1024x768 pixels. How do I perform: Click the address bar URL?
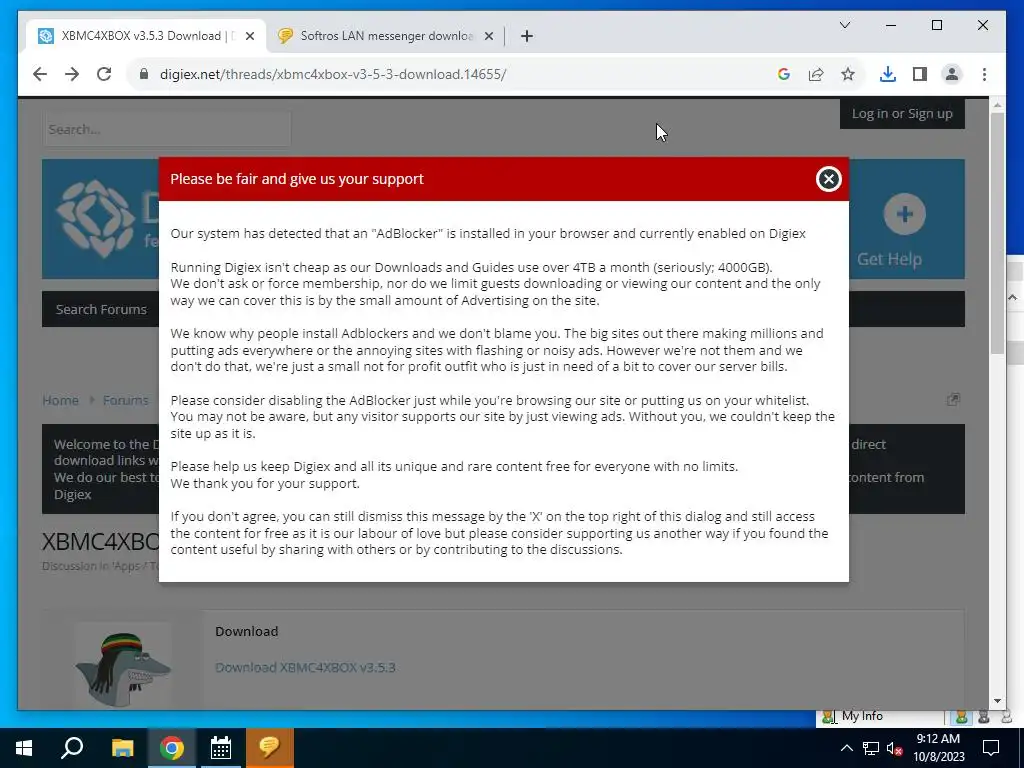point(333,74)
